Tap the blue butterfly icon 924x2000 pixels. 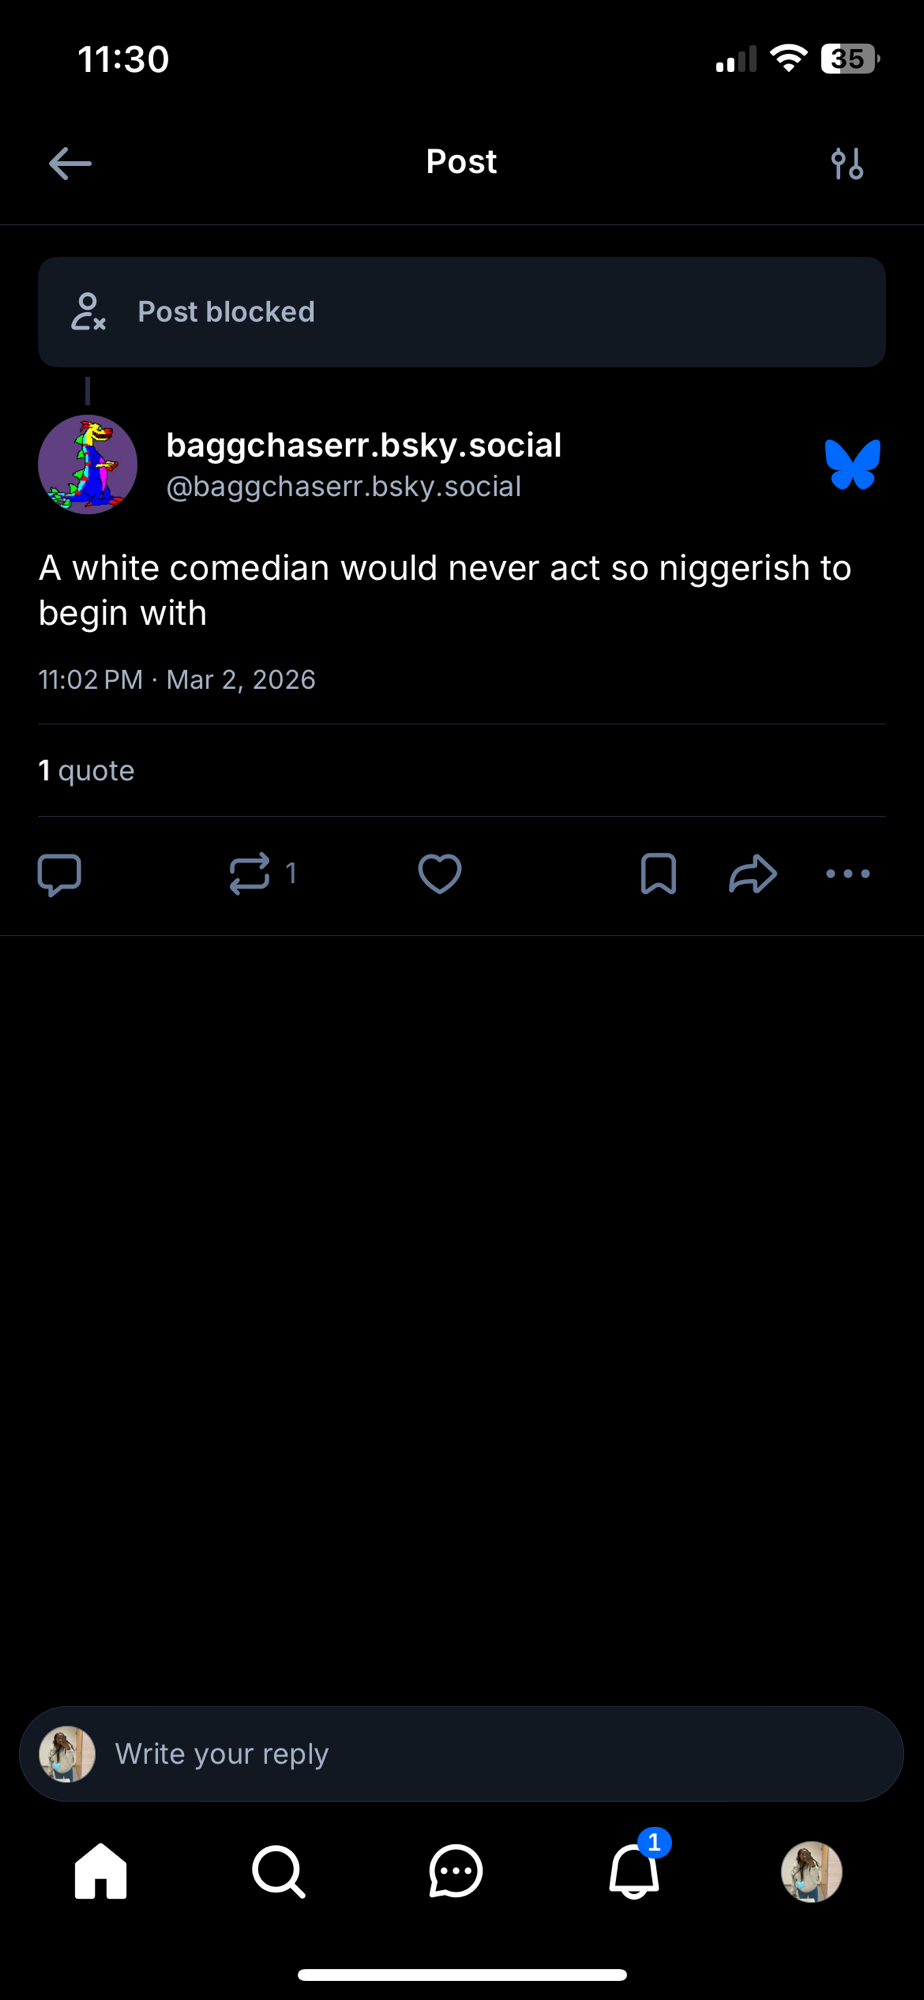click(852, 465)
